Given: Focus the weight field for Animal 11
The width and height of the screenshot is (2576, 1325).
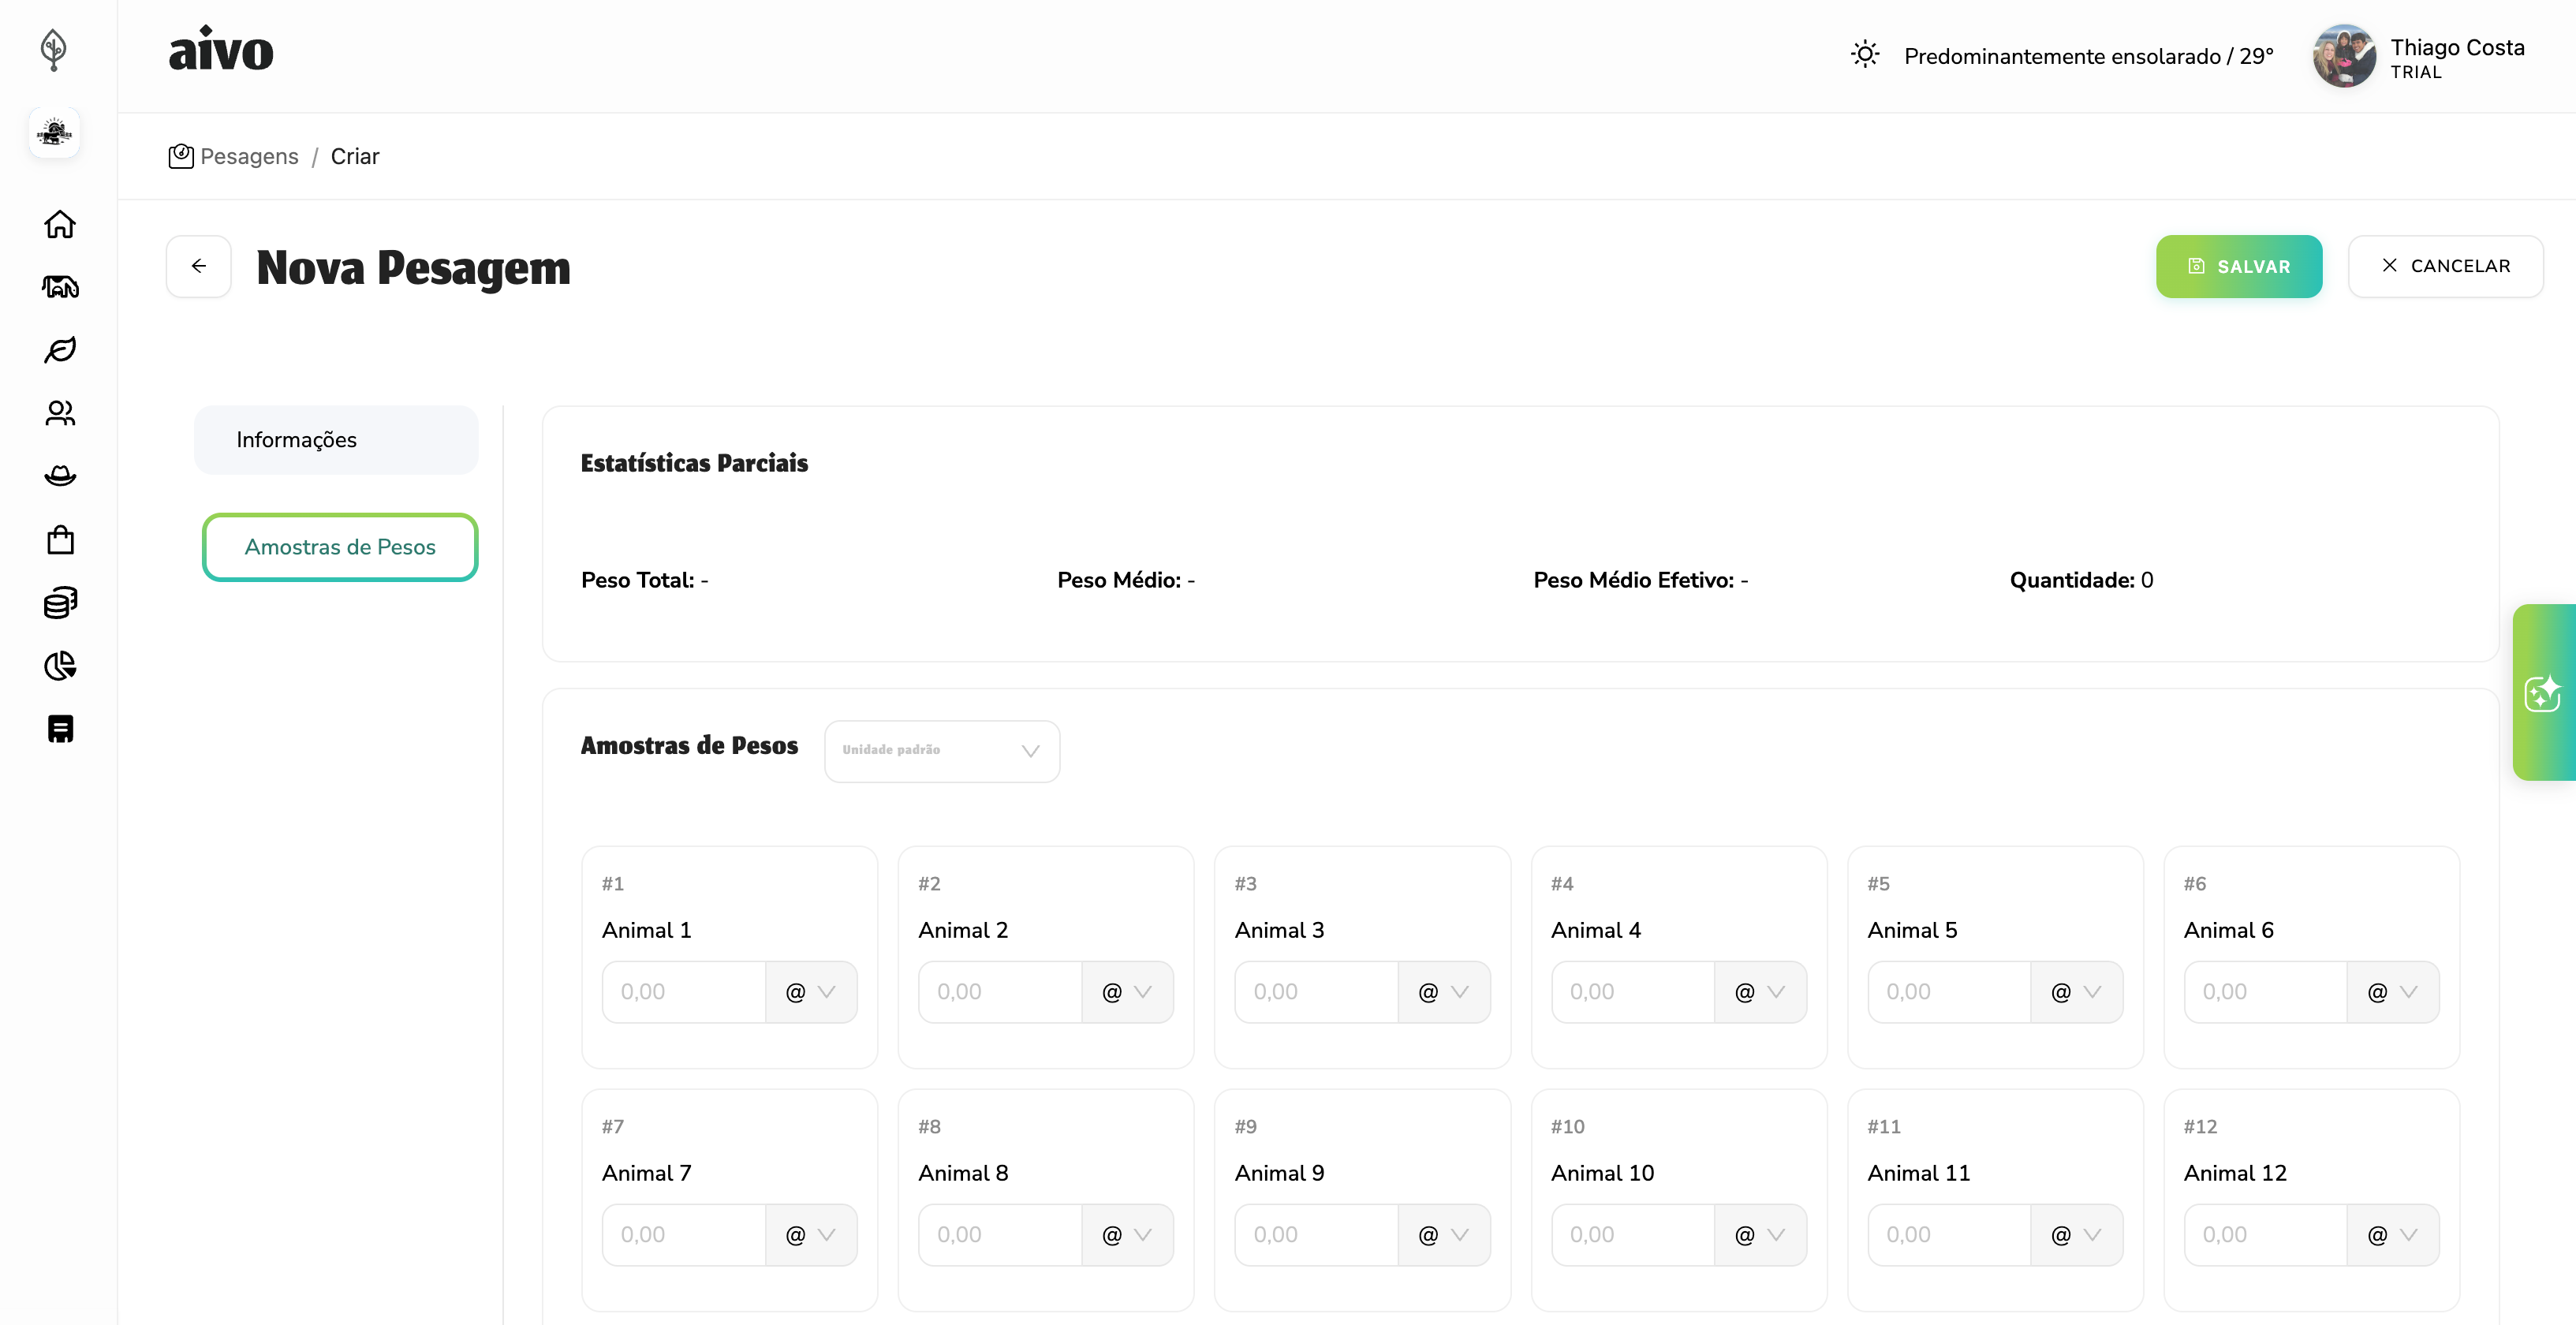Looking at the screenshot, I should [x=1949, y=1235].
